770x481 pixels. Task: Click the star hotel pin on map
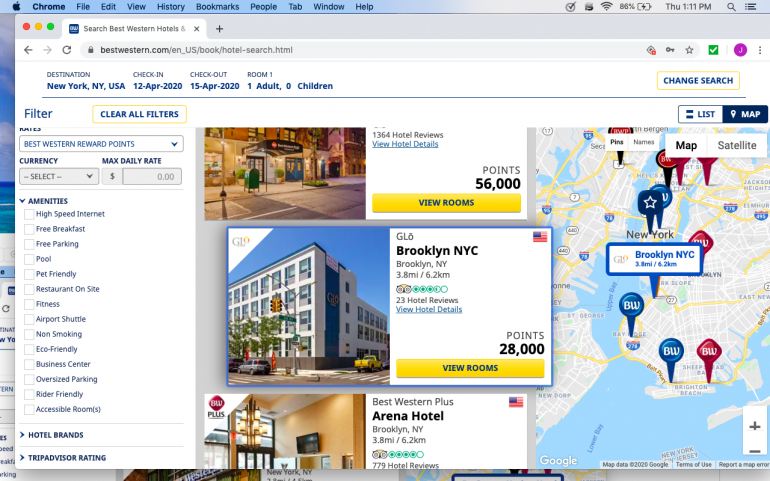[x=650, y=202]
